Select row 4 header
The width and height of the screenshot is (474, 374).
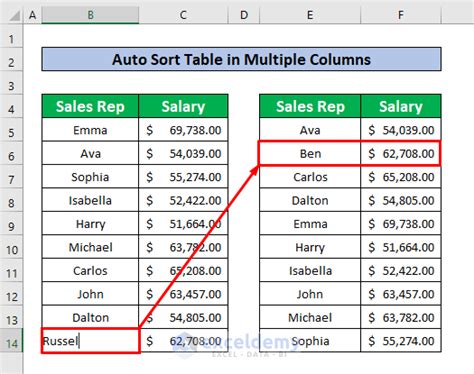[x=11, y=106]
